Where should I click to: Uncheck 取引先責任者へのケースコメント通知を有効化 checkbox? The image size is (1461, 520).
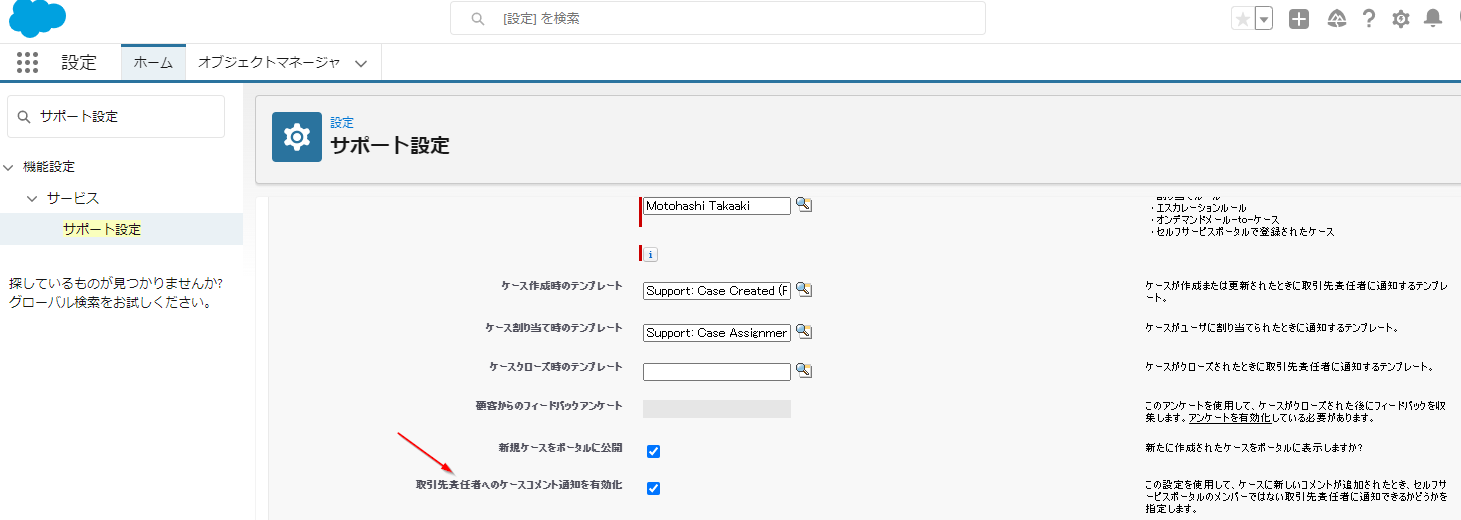point(653,488)
